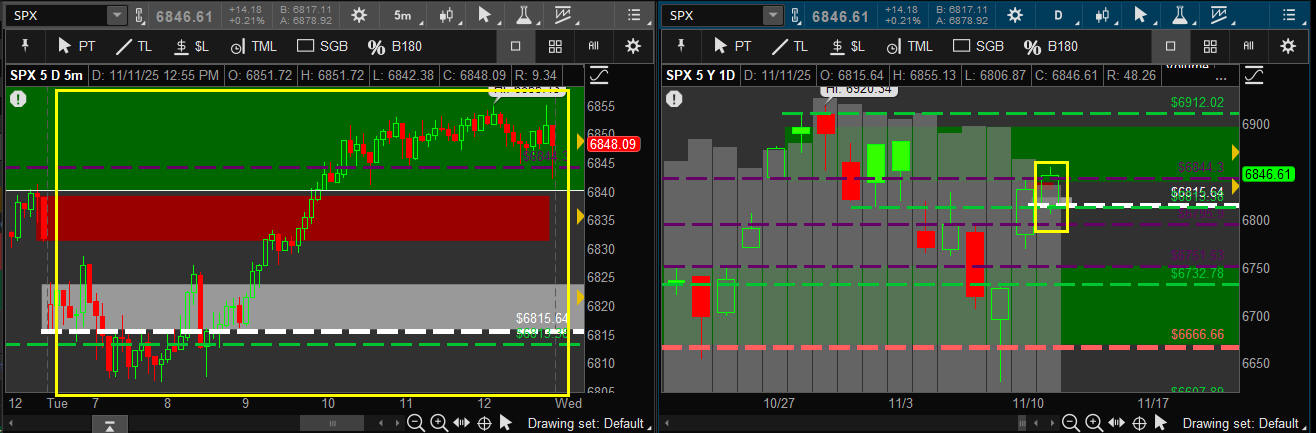The width and height of the screenshot is (1316, 433).
Task: Zoom out using magnifier minus on left chart
Action: (x=415, y=423)
